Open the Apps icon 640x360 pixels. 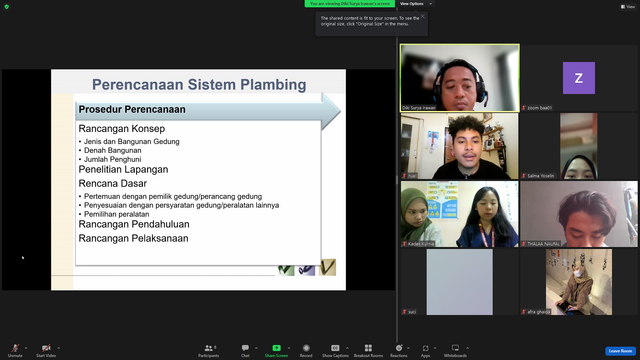[425, 348]
